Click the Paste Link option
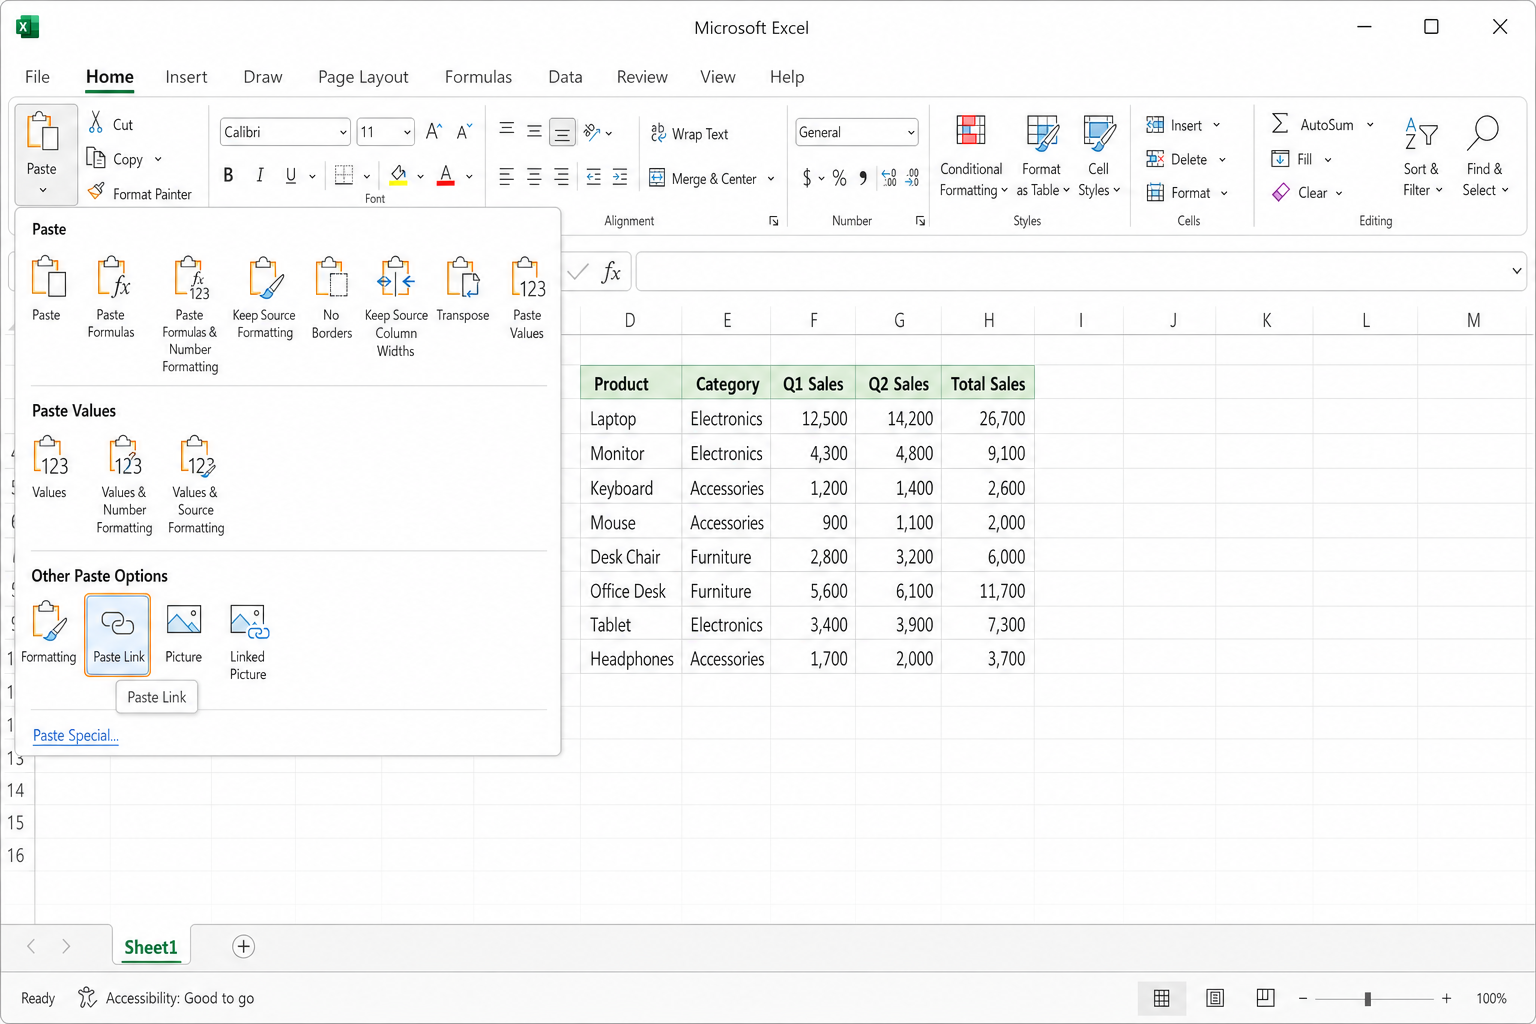 pos(118,634)
